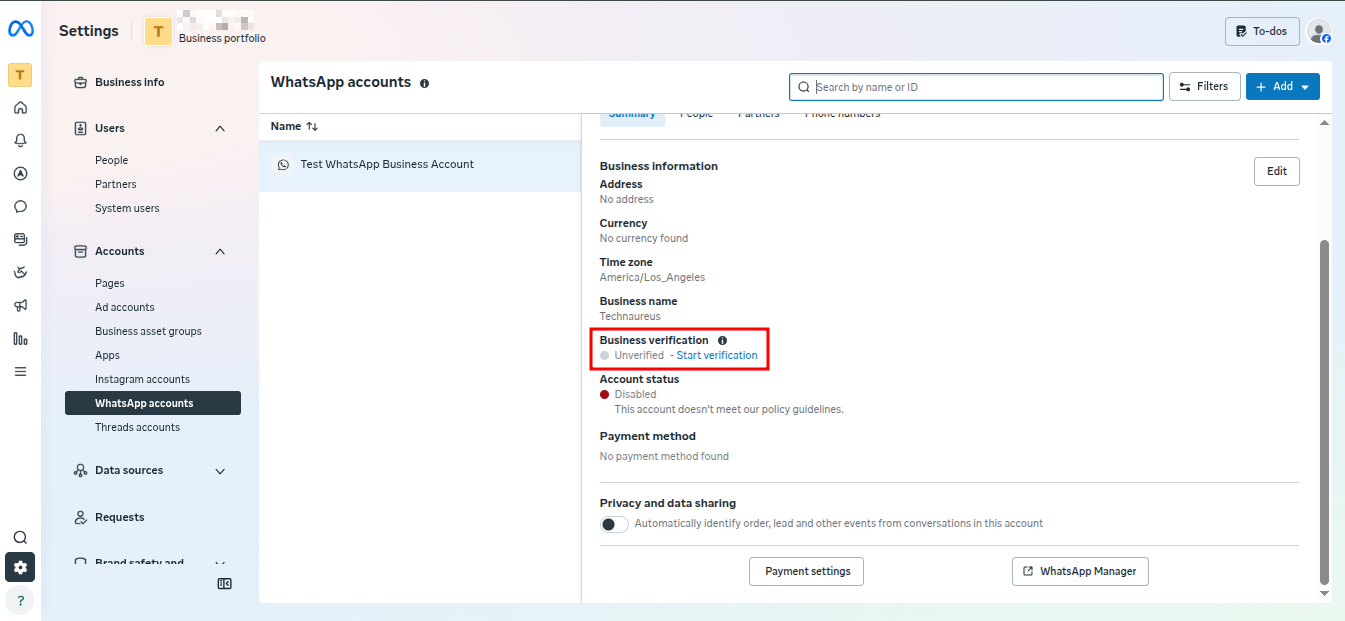Click the Start verification link
Viewport: 1345px width, 621px height.
(716, 356)
